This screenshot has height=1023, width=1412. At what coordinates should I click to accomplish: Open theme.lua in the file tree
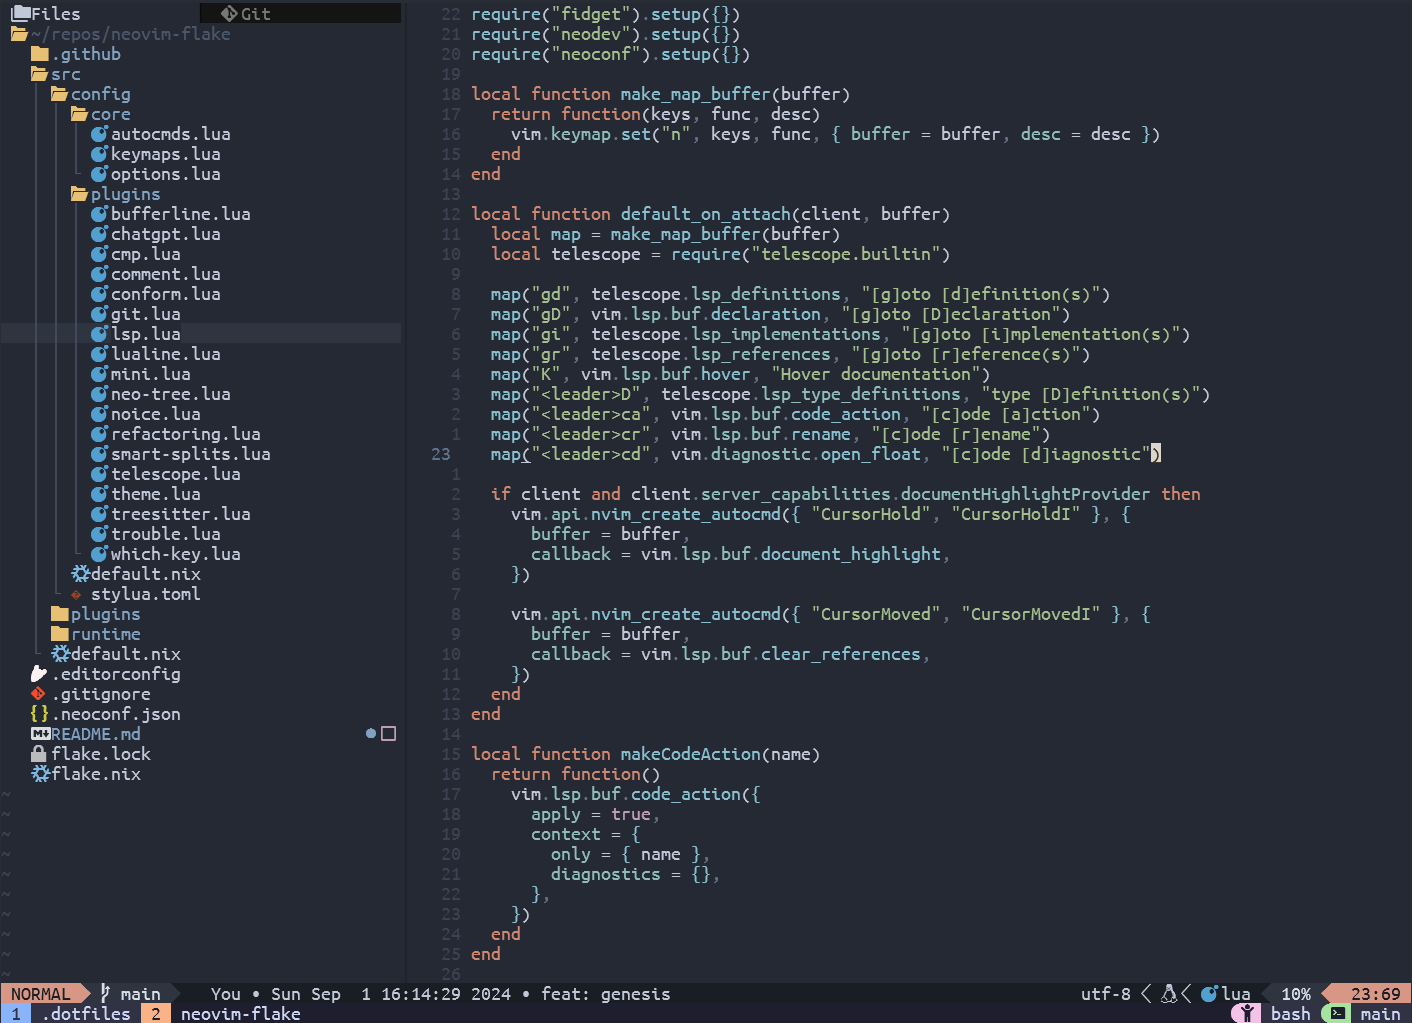(x=156, y=494)
